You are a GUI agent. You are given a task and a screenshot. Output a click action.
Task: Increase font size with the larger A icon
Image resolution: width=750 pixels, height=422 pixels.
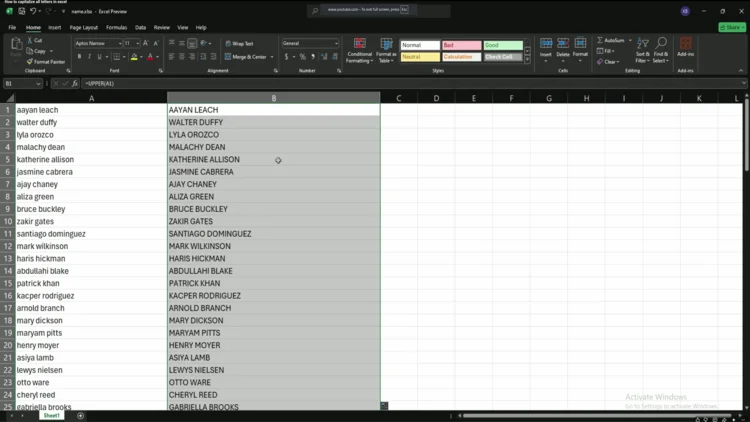146,43
